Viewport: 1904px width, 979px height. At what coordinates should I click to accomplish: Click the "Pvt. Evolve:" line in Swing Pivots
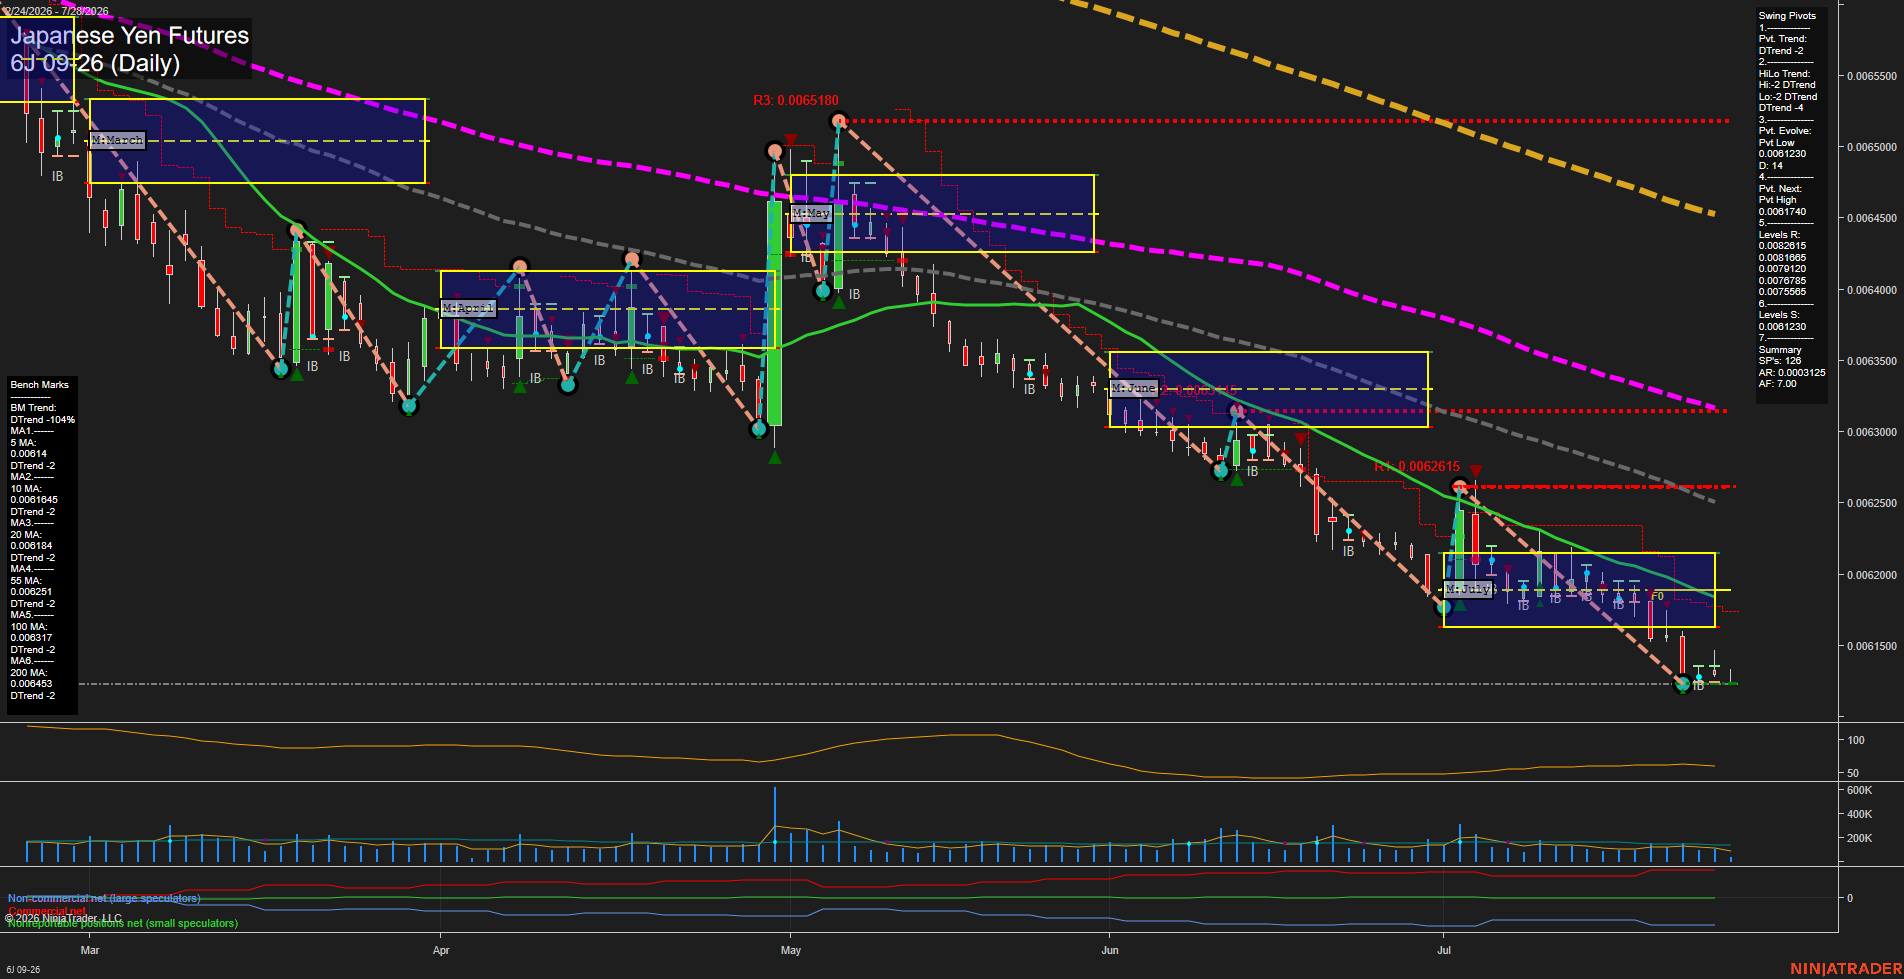pyautogui.click(x=1785, y=131)
